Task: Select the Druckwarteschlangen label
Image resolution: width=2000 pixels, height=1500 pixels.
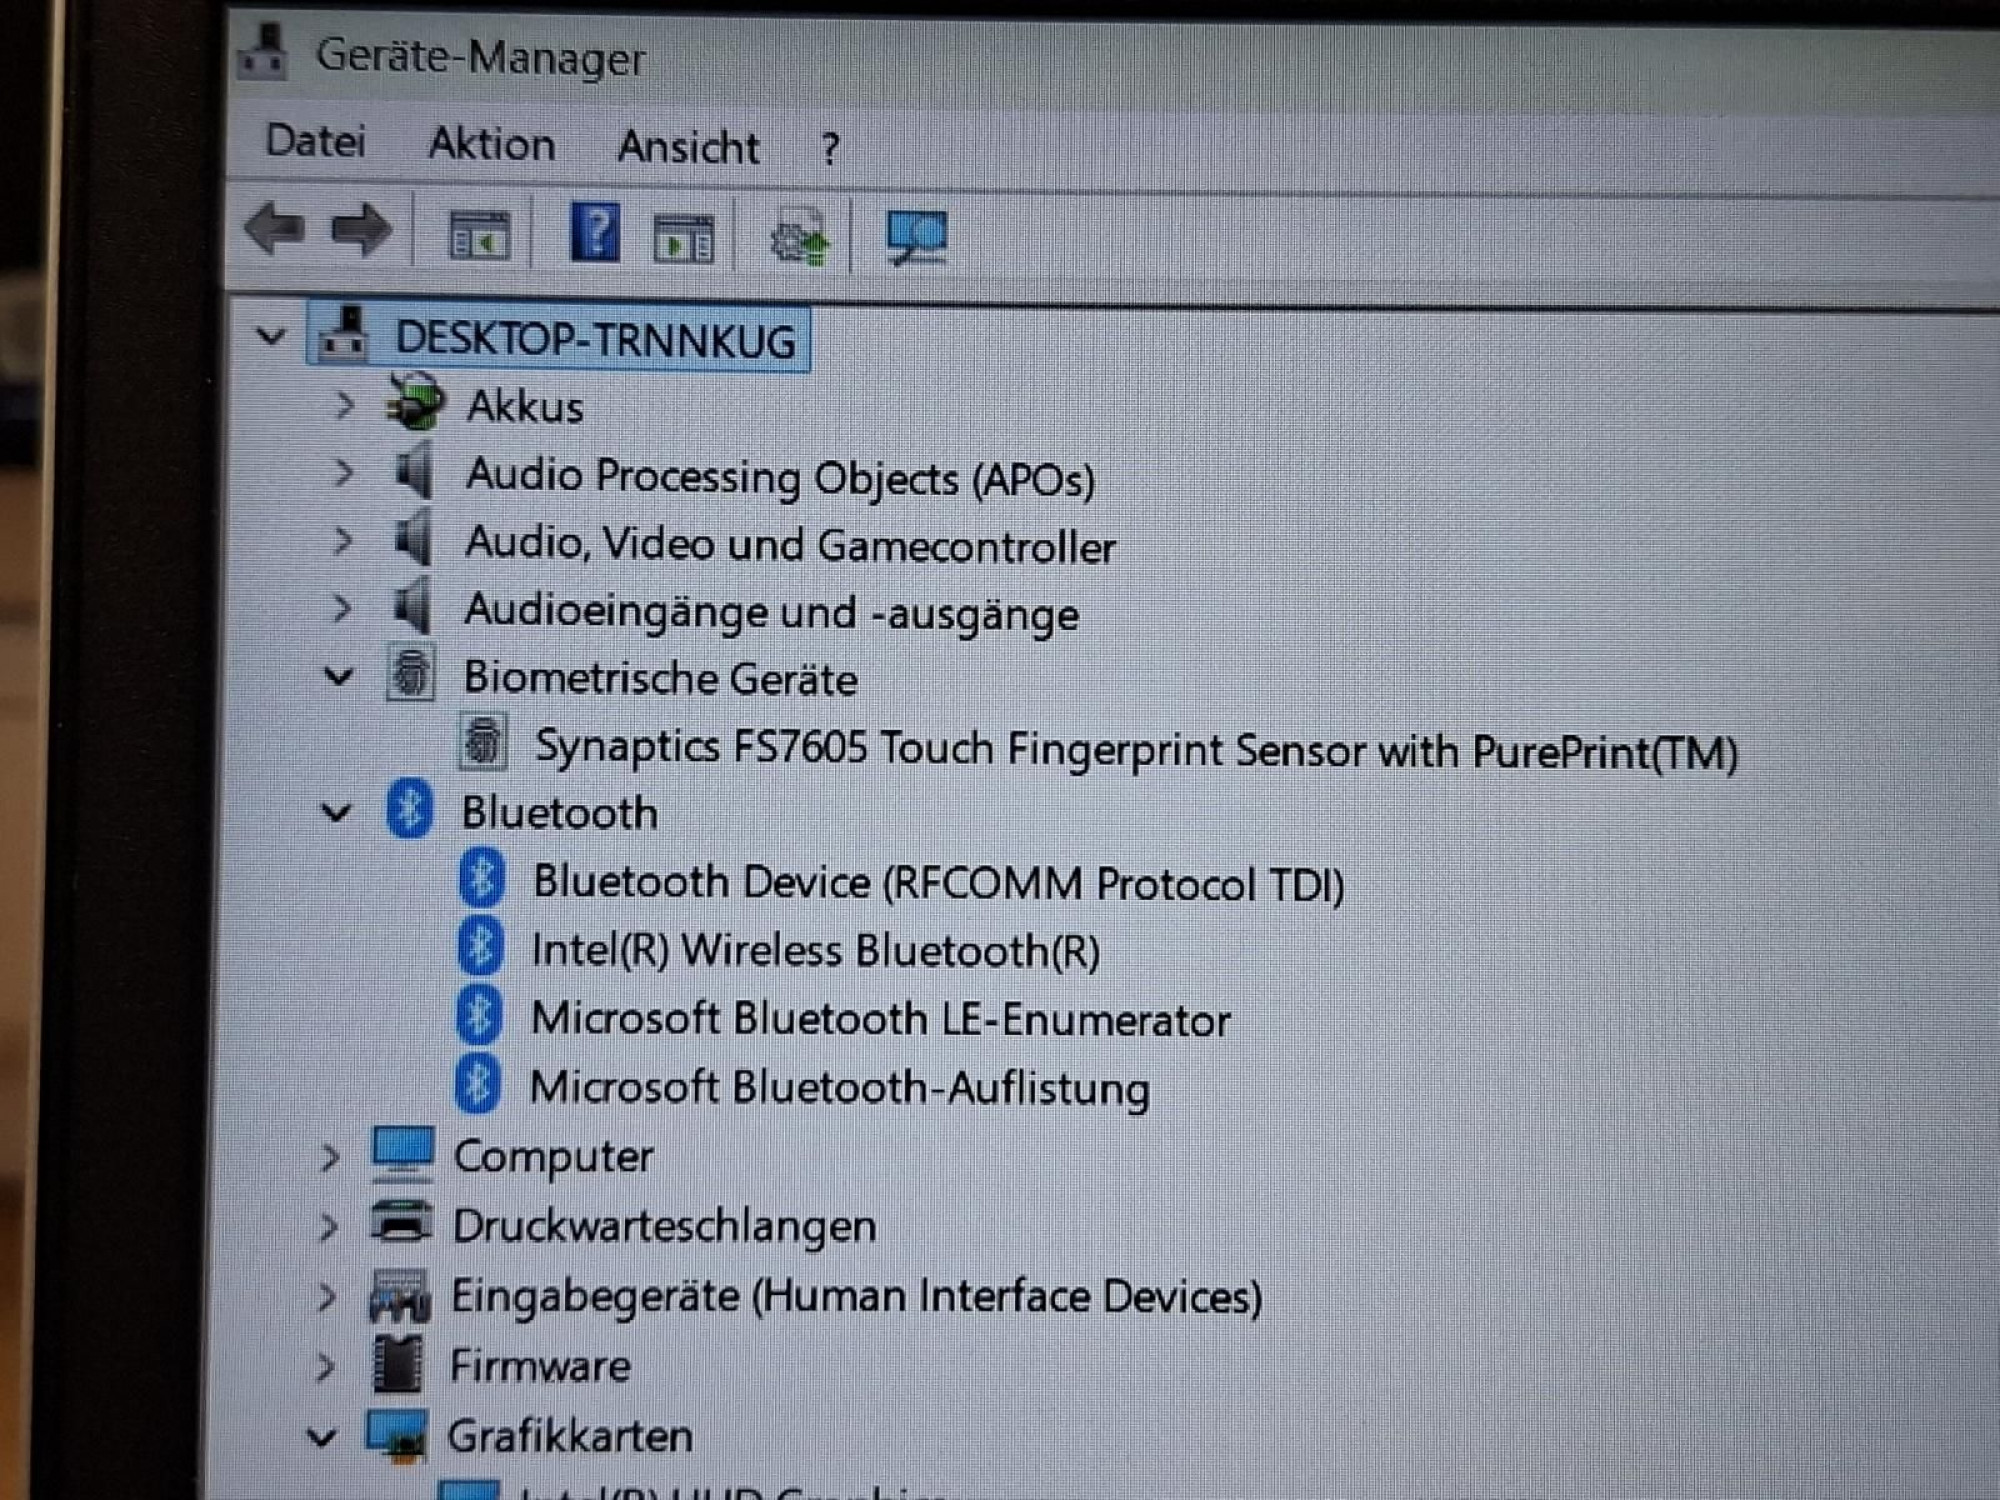Action: (x=664, y=1227)
